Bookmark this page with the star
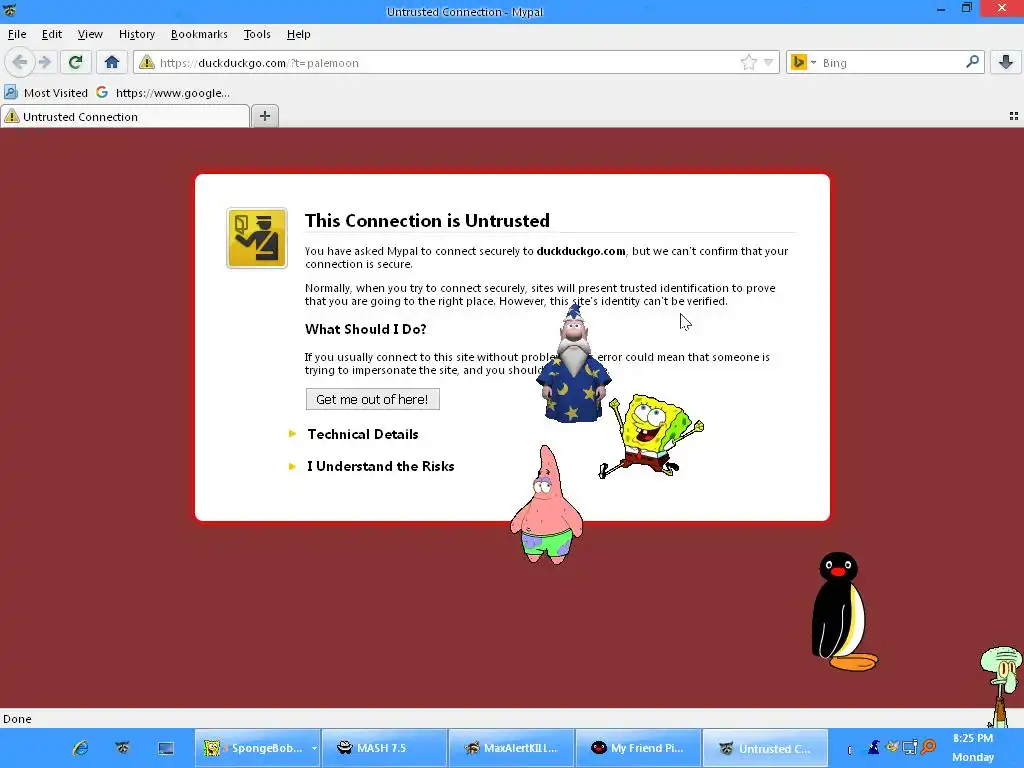The image size is (1024, 768). tap(748, 63)
